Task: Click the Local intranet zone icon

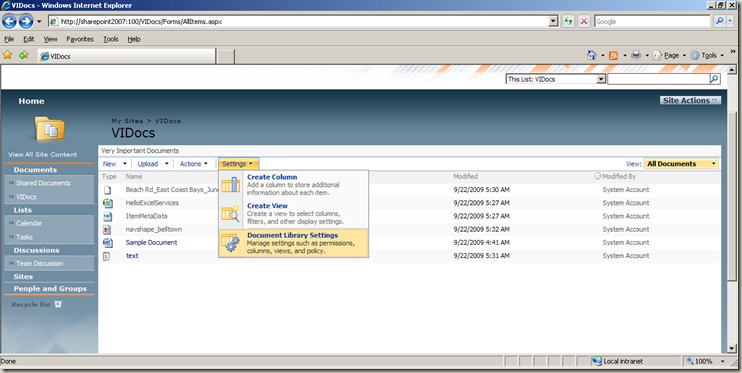Action: (x=597, y=361)
